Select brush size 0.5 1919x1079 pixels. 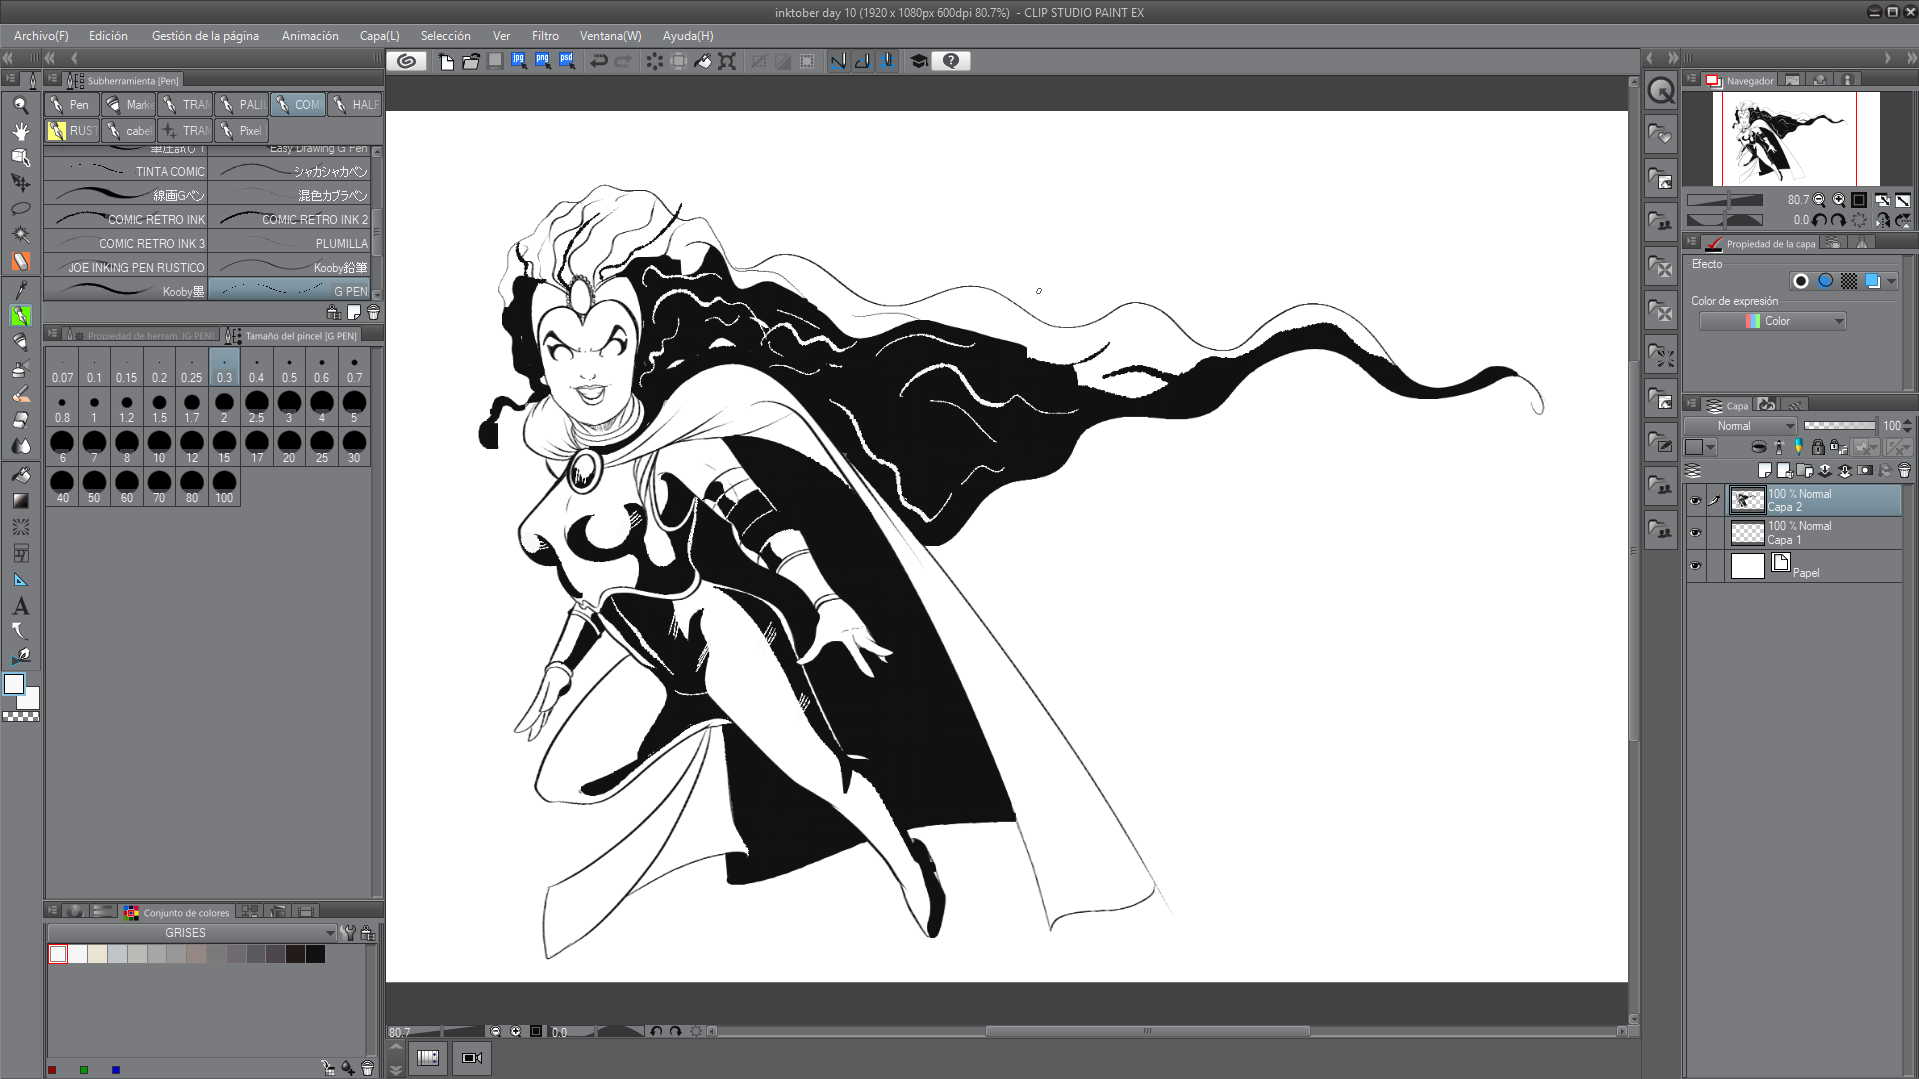coord(289,367)
